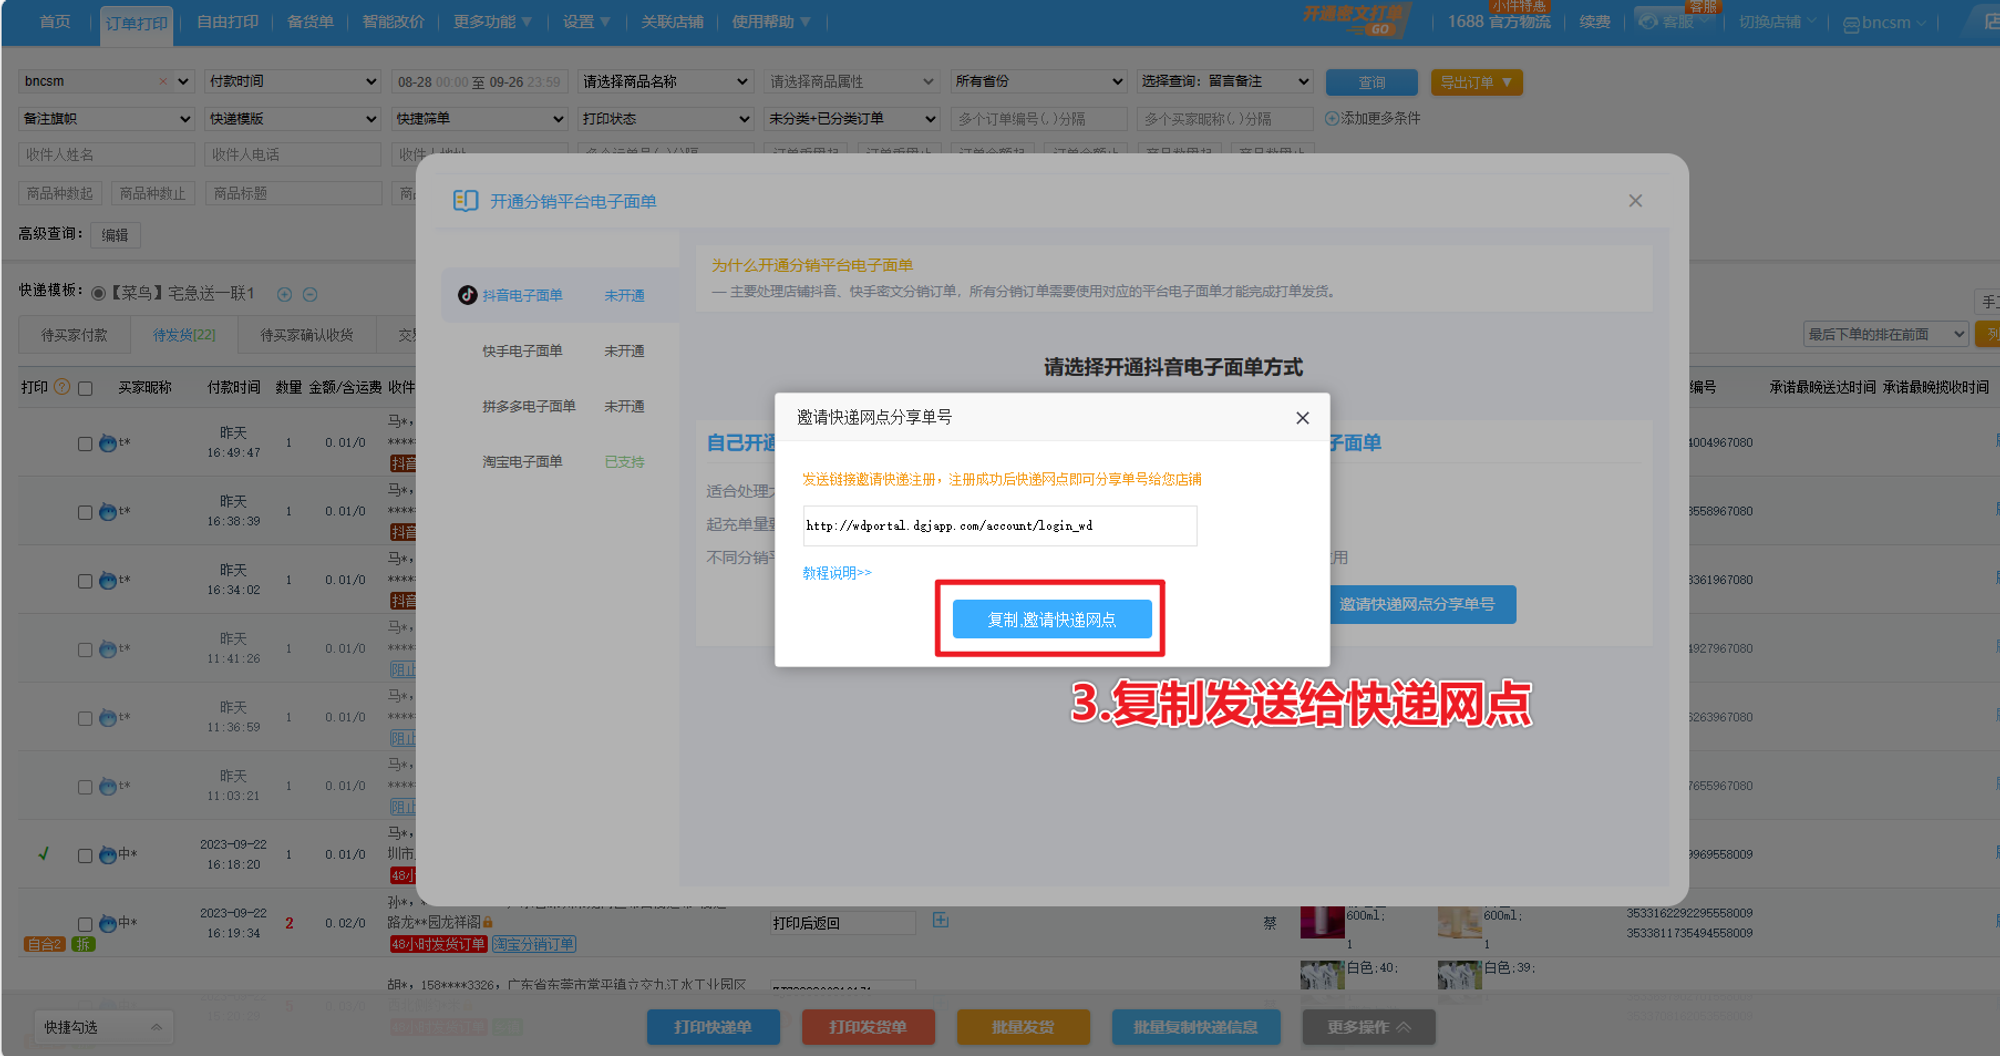The height and width of the screenshot is (1056, 2000).
Task: Select 快手电子面单 in the sidebar
Action: coord(561,351)
